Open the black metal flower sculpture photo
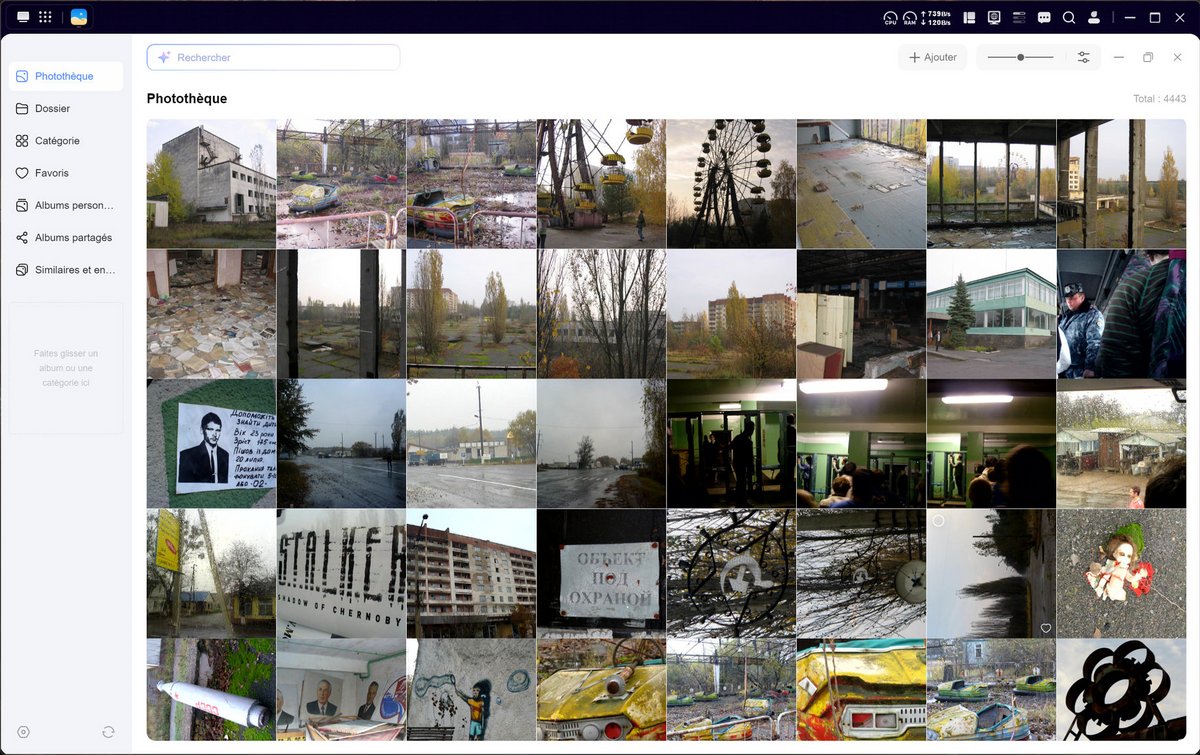The width and height of the screenshot is (1200, 755). [1121, 690]
